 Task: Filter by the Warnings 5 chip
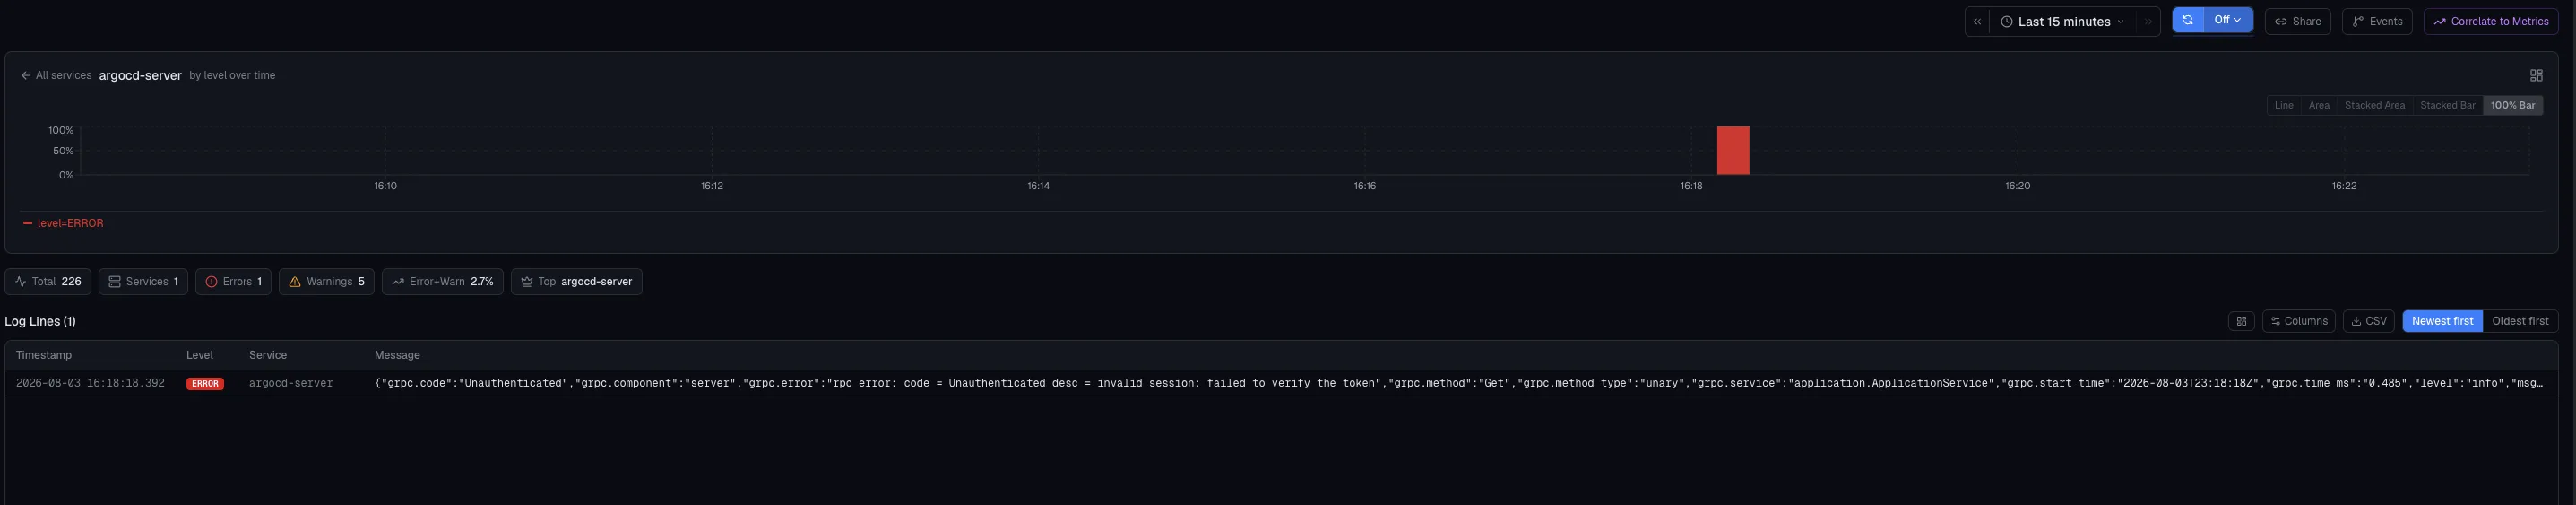(x=326, y=282)
